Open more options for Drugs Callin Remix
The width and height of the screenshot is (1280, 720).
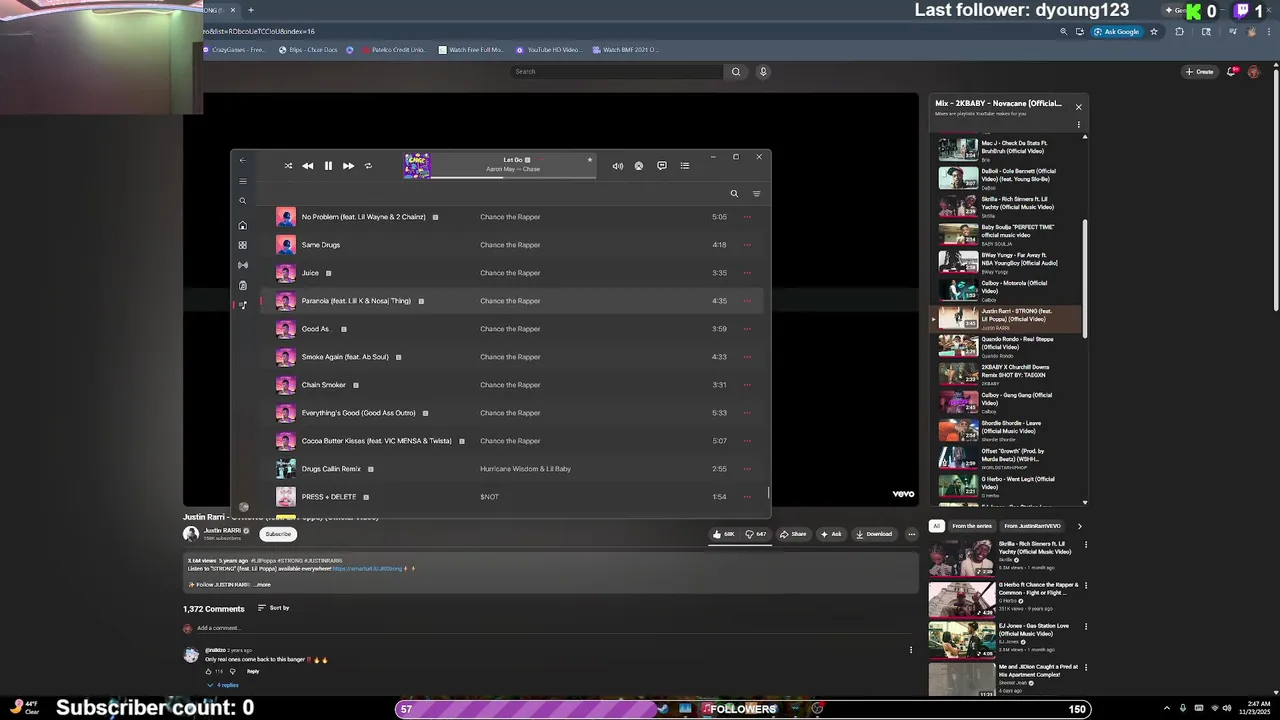coord(747,469)
